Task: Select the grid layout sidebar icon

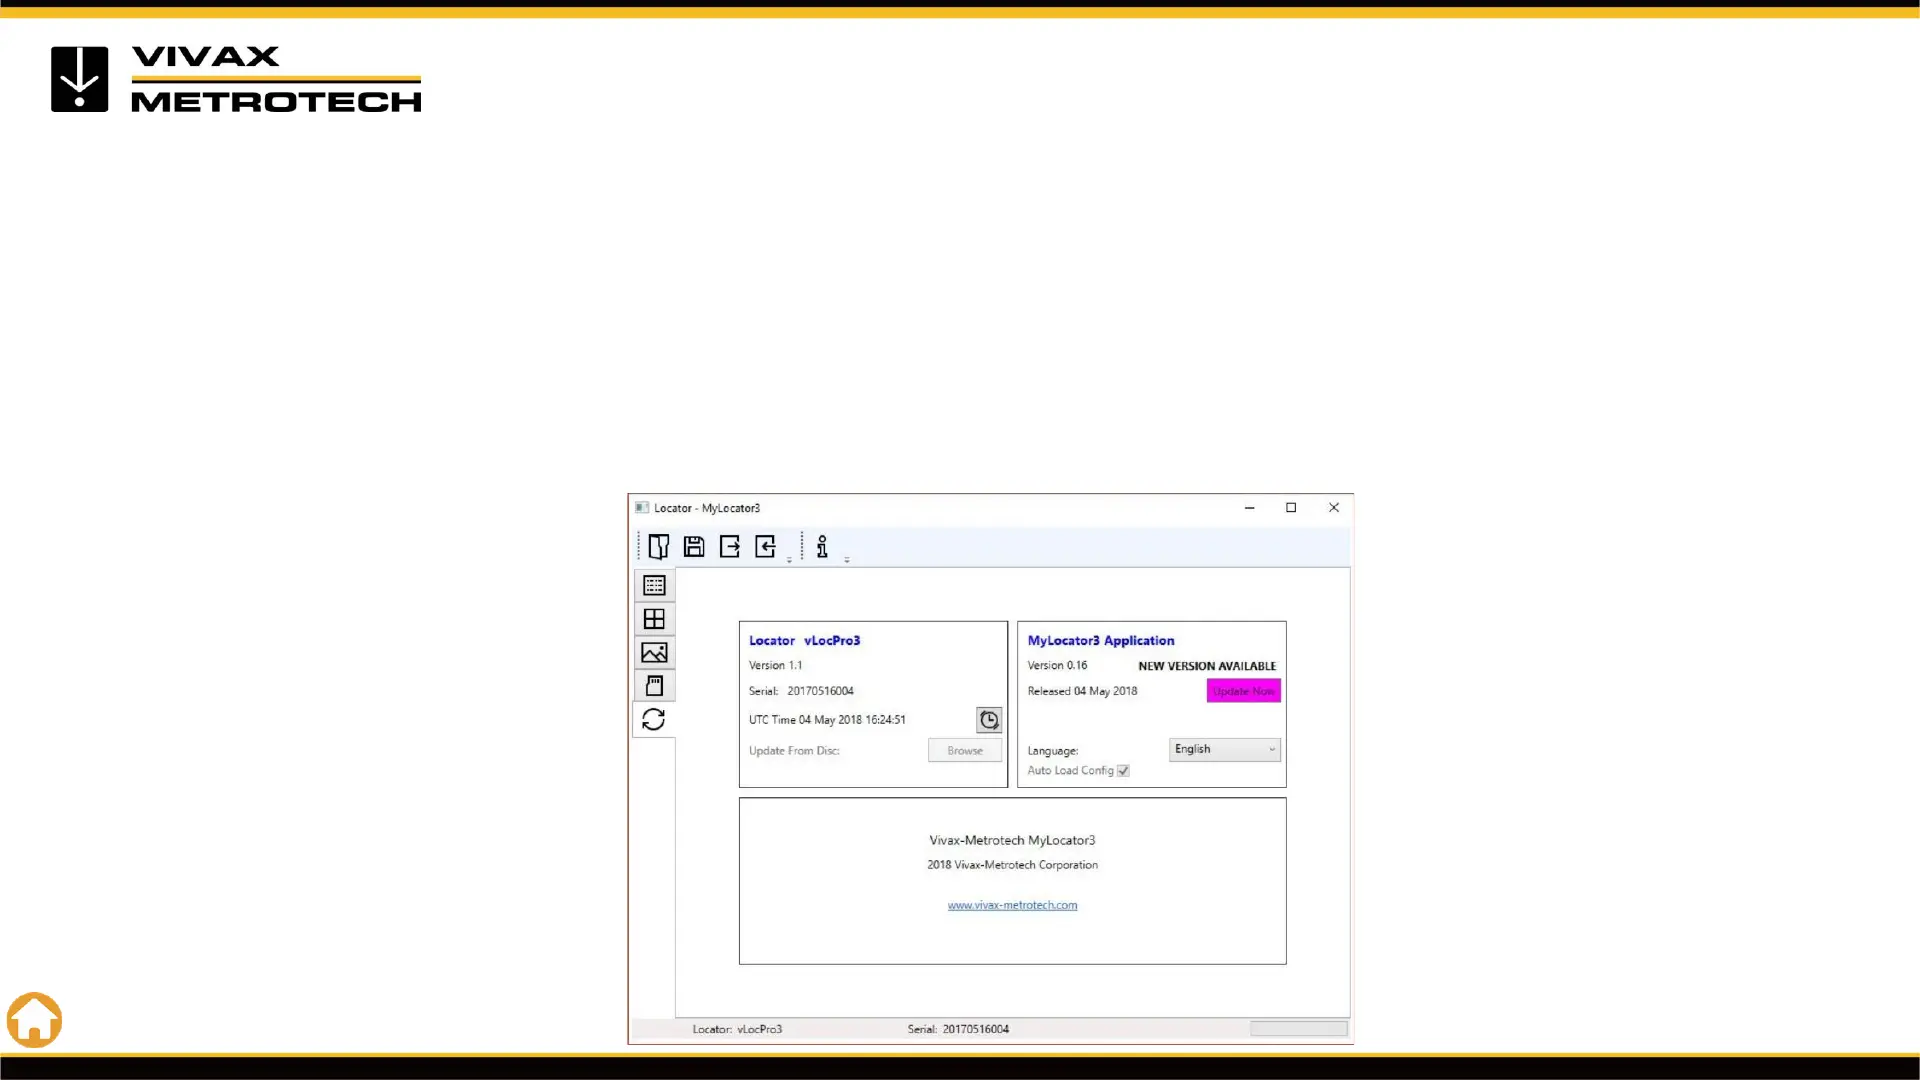Action: tap(654, 619)
